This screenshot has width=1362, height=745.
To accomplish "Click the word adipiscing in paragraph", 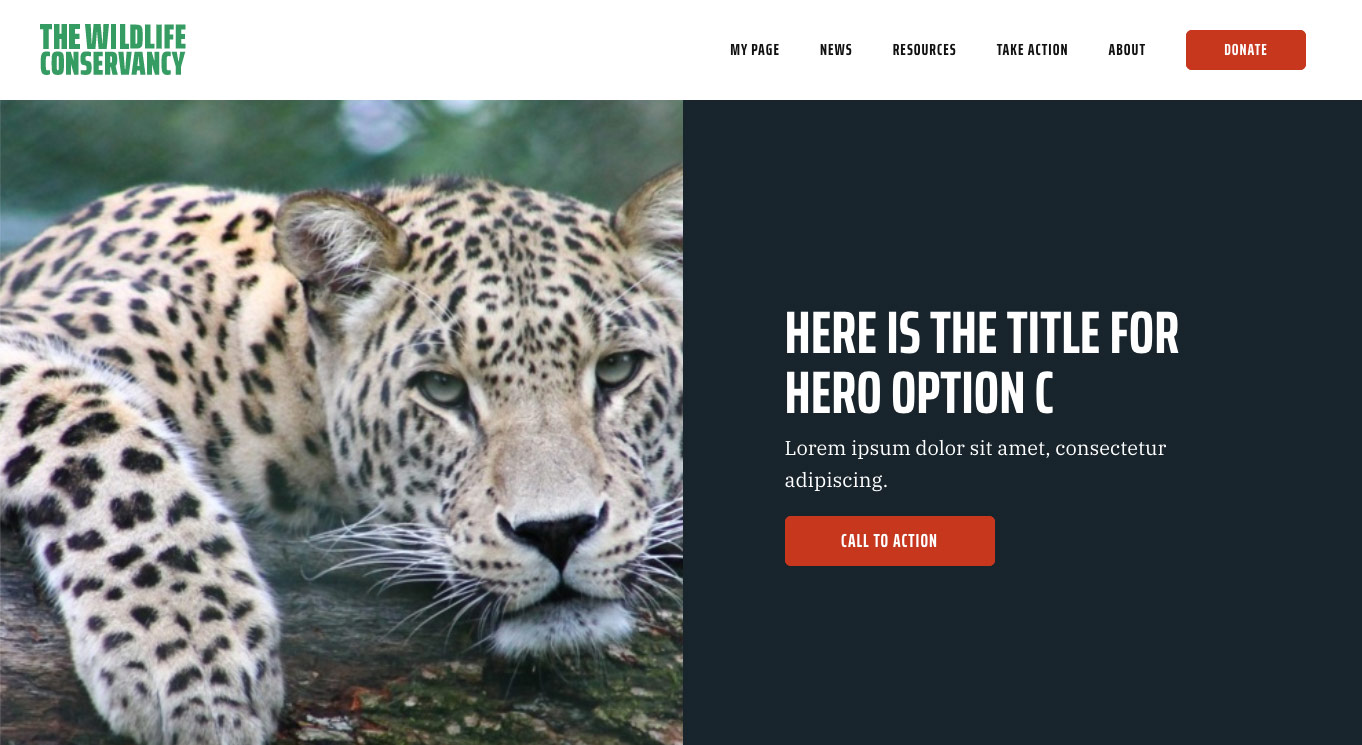I will pyautogui.click(x=836, y=481).
